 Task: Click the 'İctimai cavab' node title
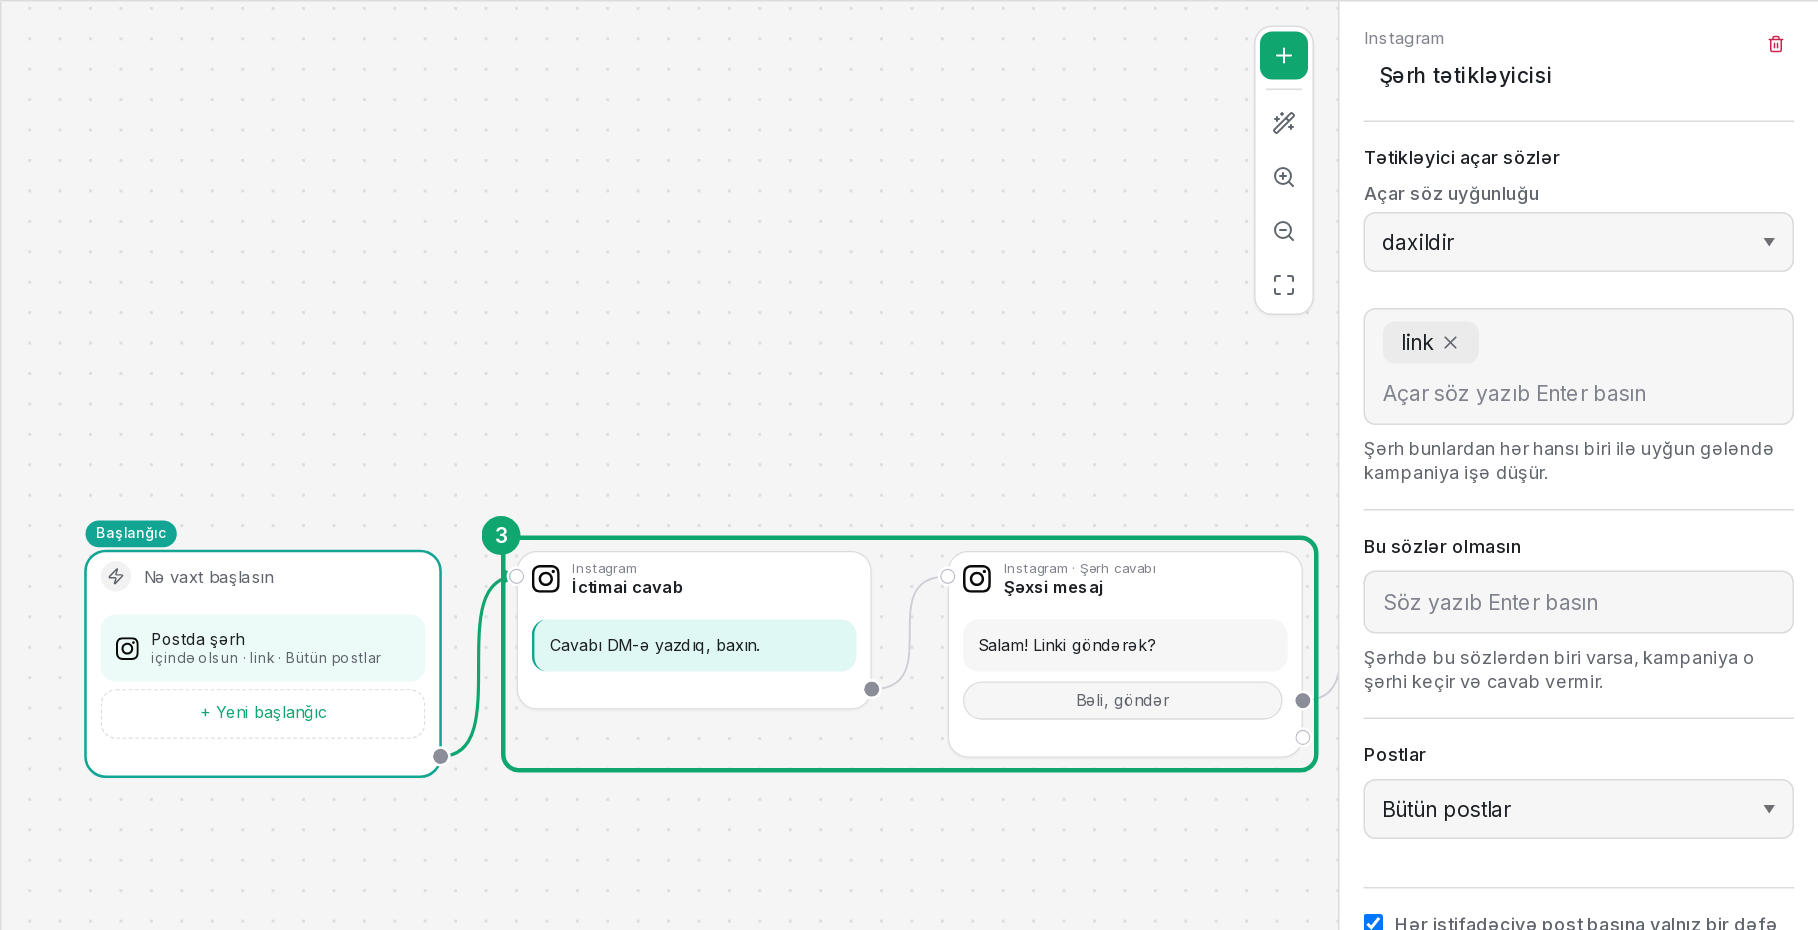click(627, 588)
